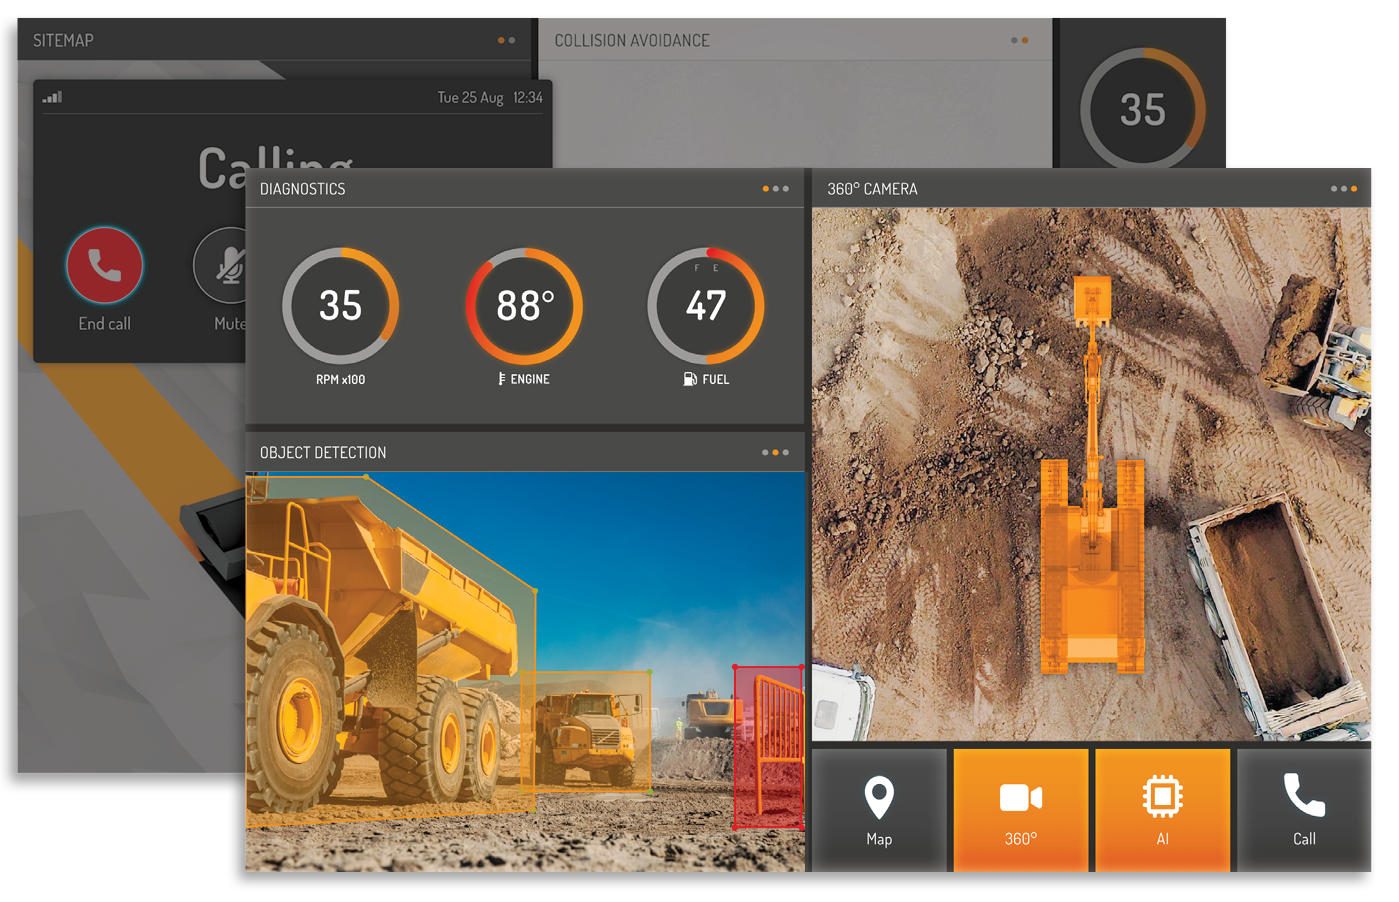1399x902 pixels.
Task: Click the RPM x100 gauge
Action: (340, 306)
